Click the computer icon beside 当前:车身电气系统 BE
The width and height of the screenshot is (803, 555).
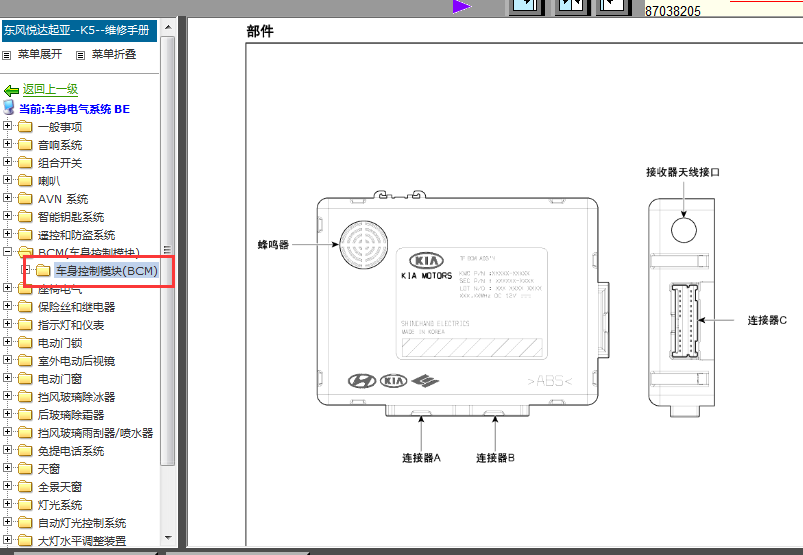[9, 108]
